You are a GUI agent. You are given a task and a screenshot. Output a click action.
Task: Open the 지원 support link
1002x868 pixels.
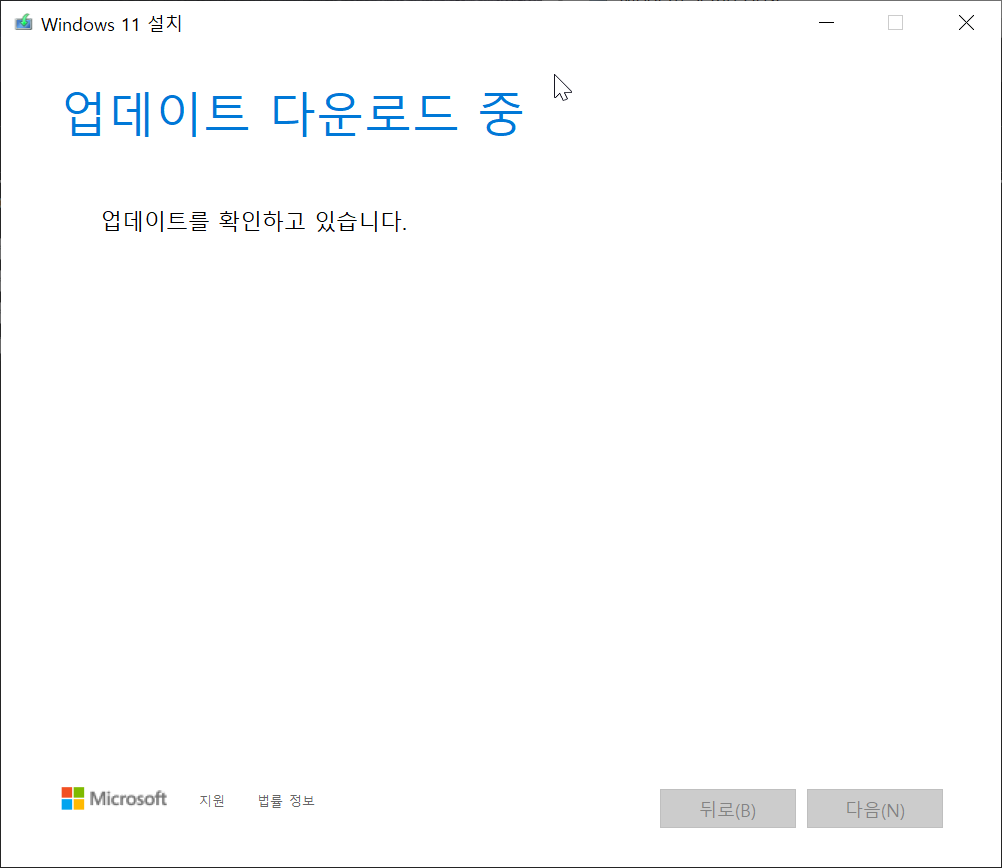[212, 800]
